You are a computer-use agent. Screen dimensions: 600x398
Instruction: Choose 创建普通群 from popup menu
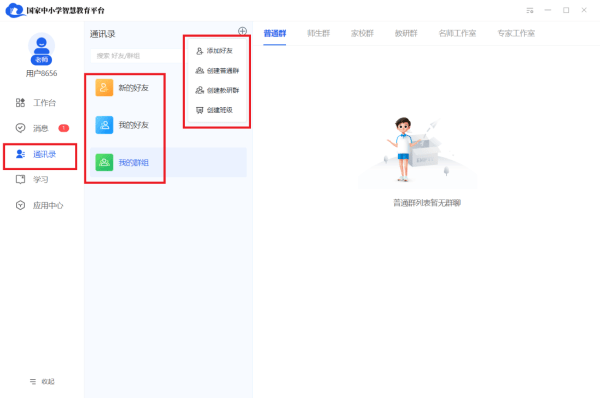pos(217,70)
